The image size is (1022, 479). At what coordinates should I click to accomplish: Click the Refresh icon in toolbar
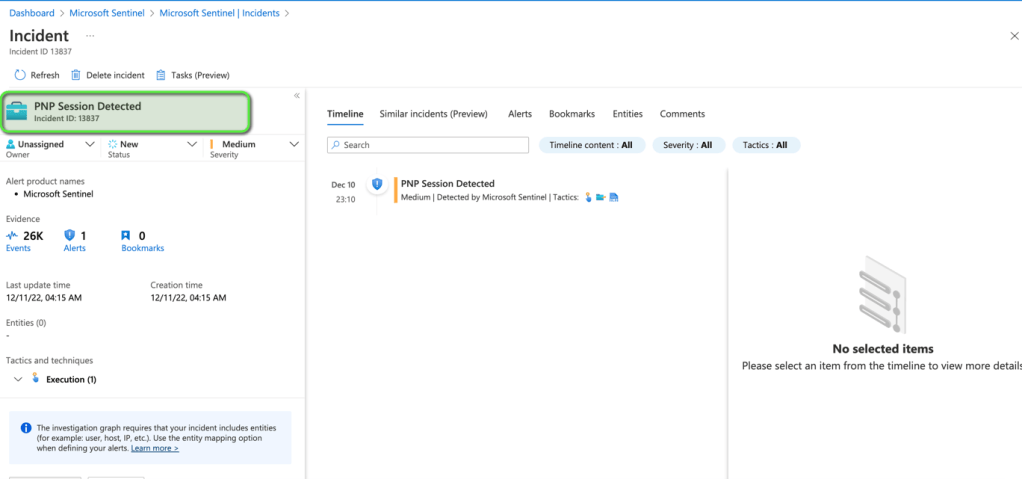coord(20,75)
